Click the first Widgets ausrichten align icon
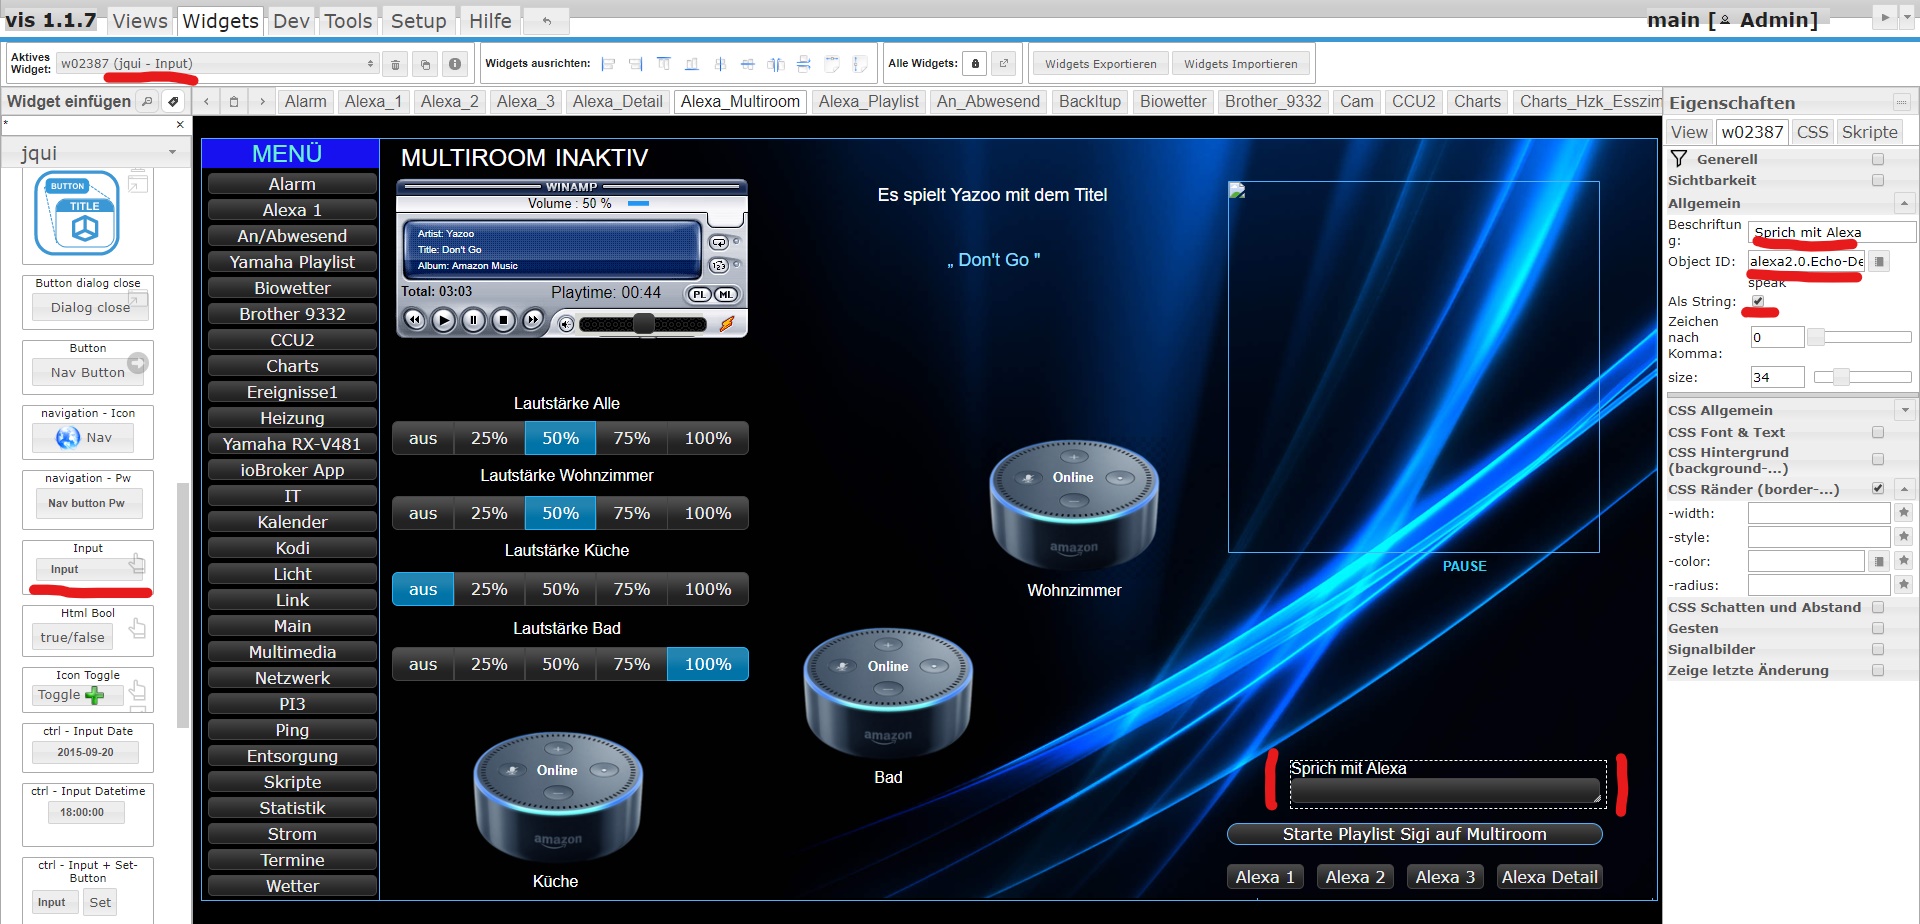Viewport: 1920px width, 924px height. click(608, 64)
